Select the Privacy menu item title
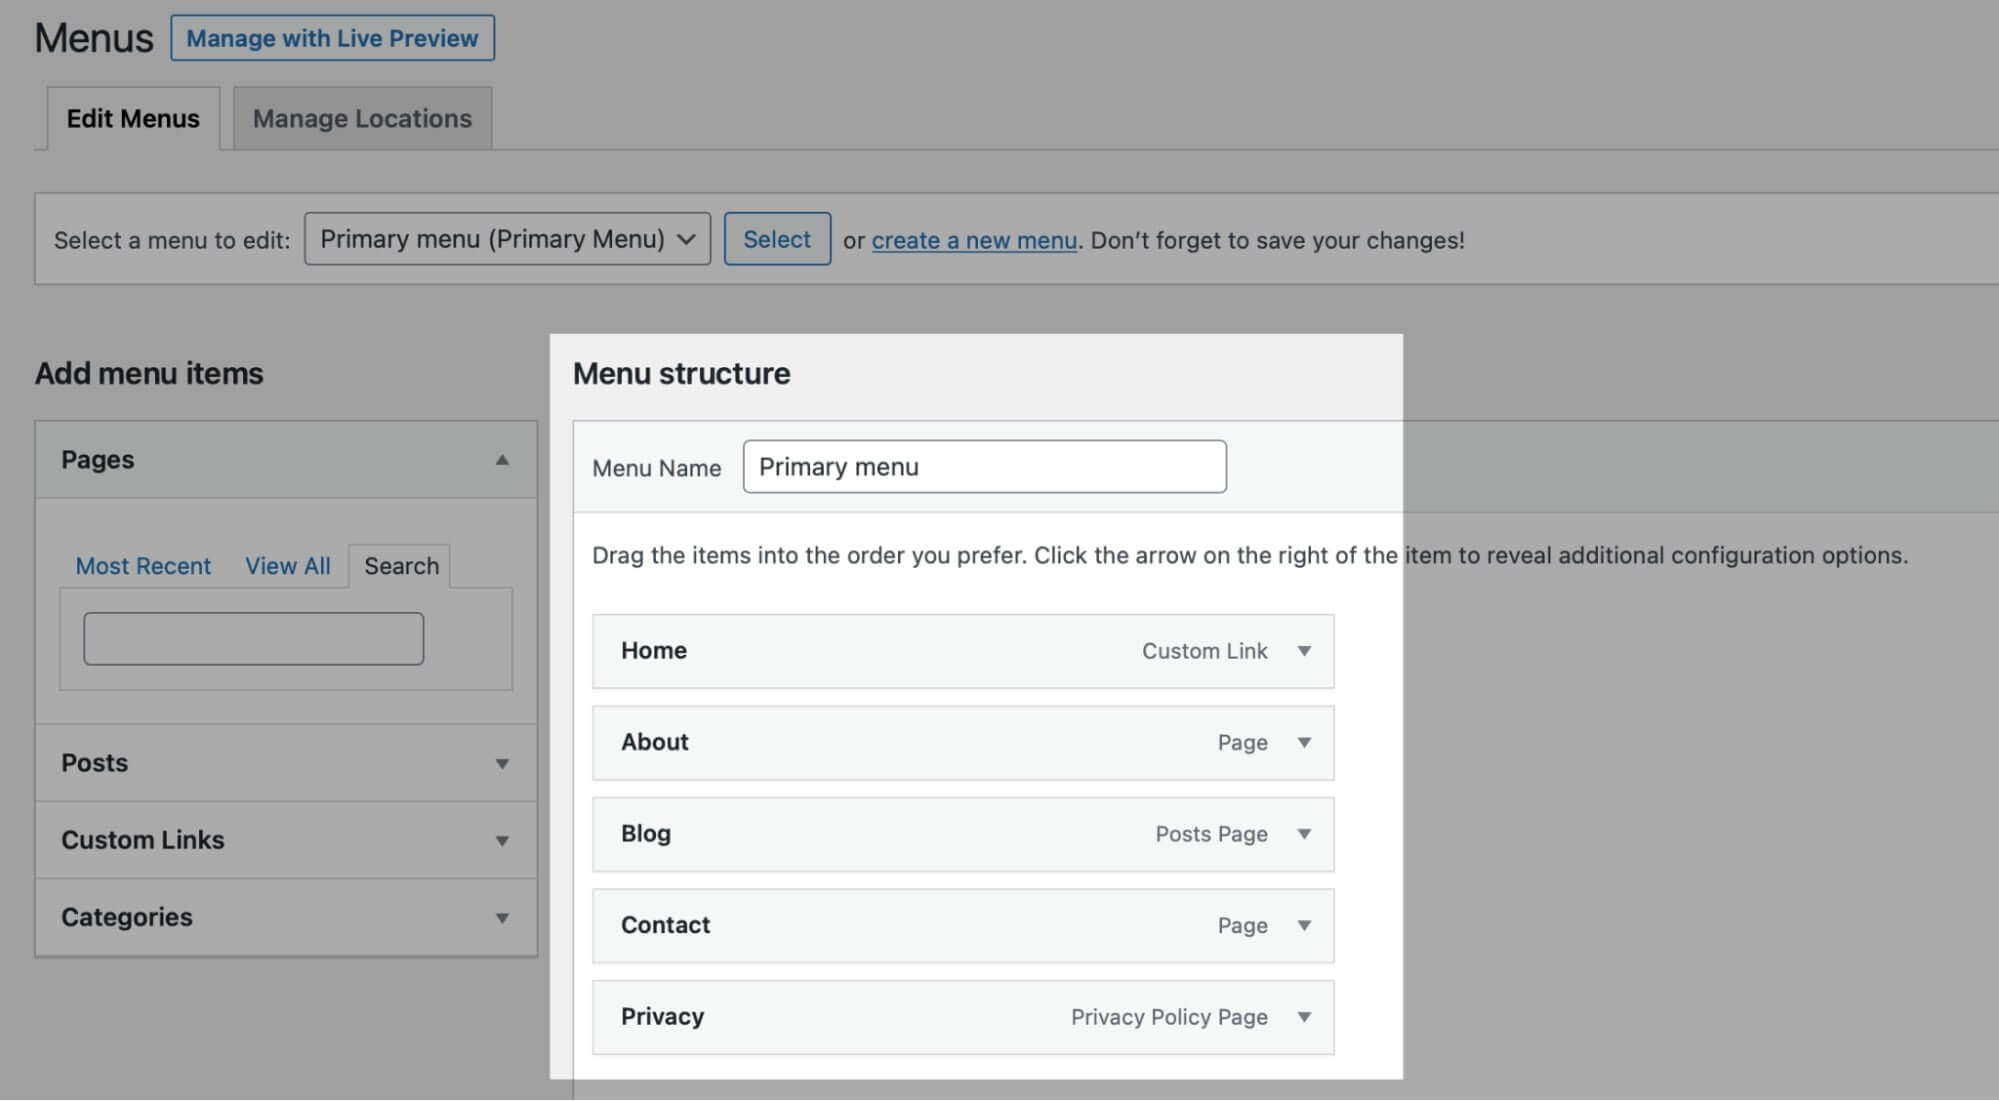 [x=662, y=1017]
